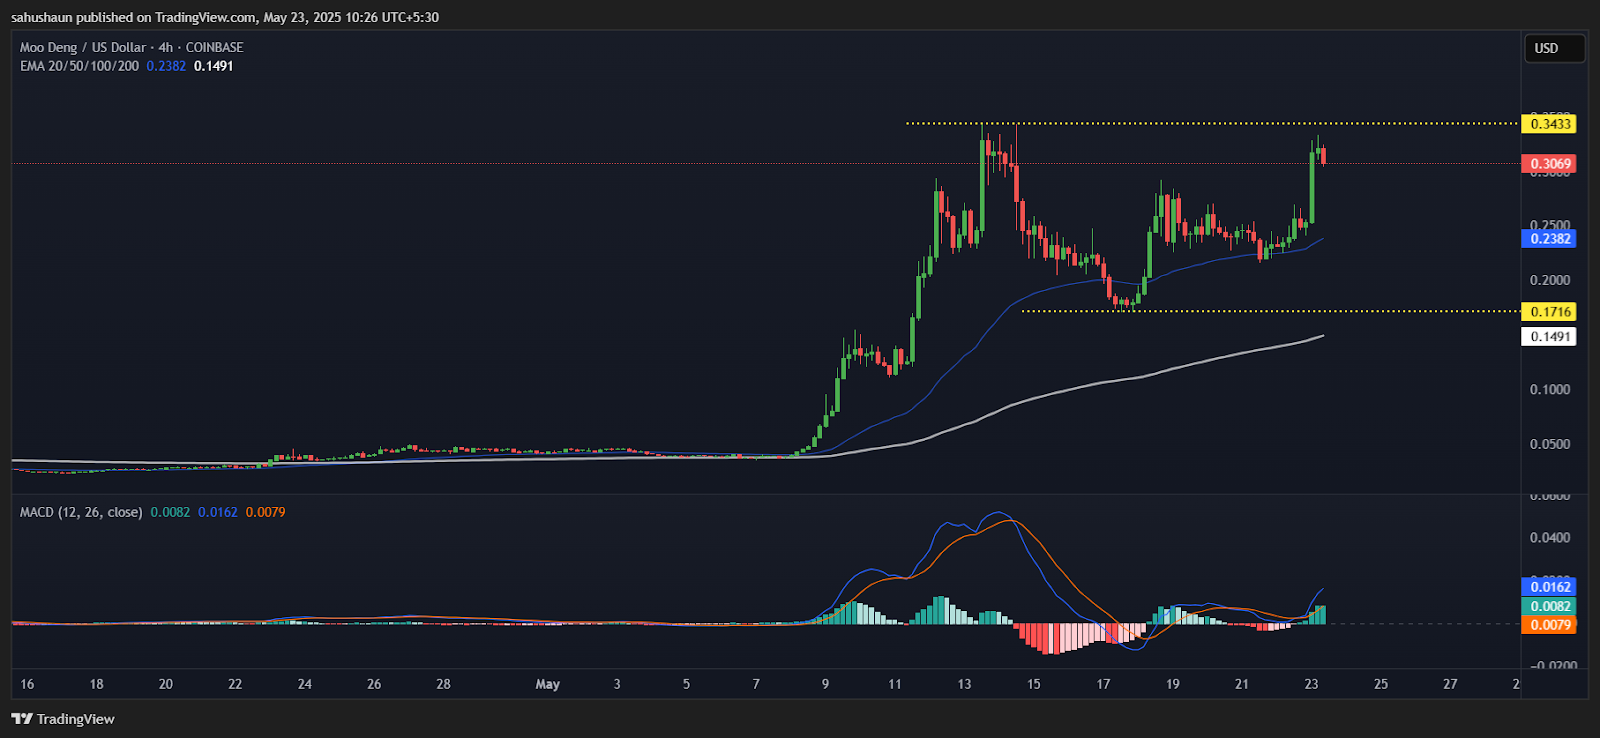
Task: Click the TradingView logo icon
Action: [22, 719]
